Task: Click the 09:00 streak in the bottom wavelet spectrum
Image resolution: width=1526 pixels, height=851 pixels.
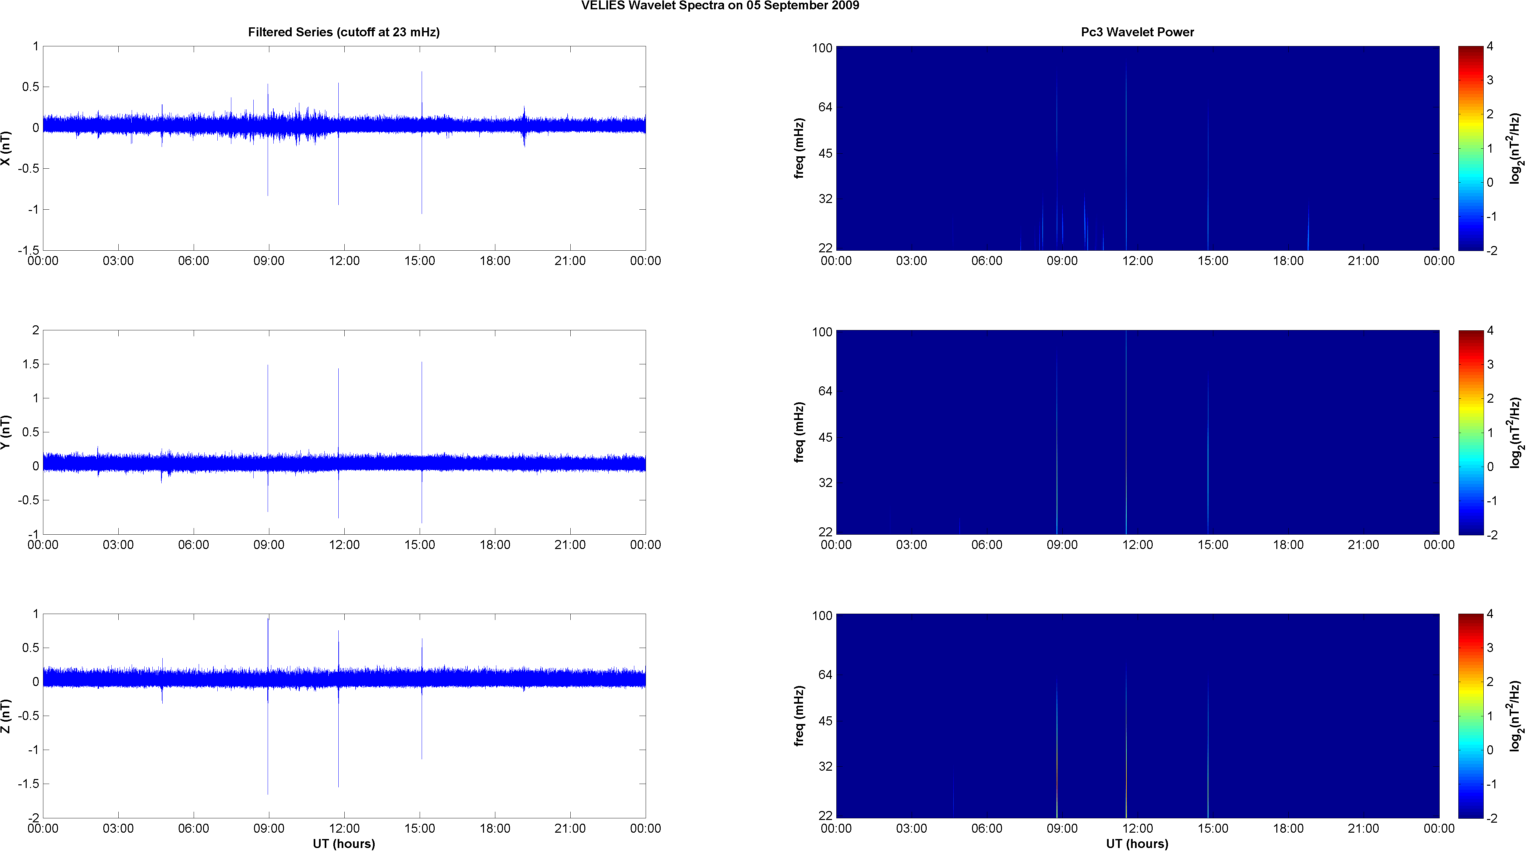Action: 1057,750
